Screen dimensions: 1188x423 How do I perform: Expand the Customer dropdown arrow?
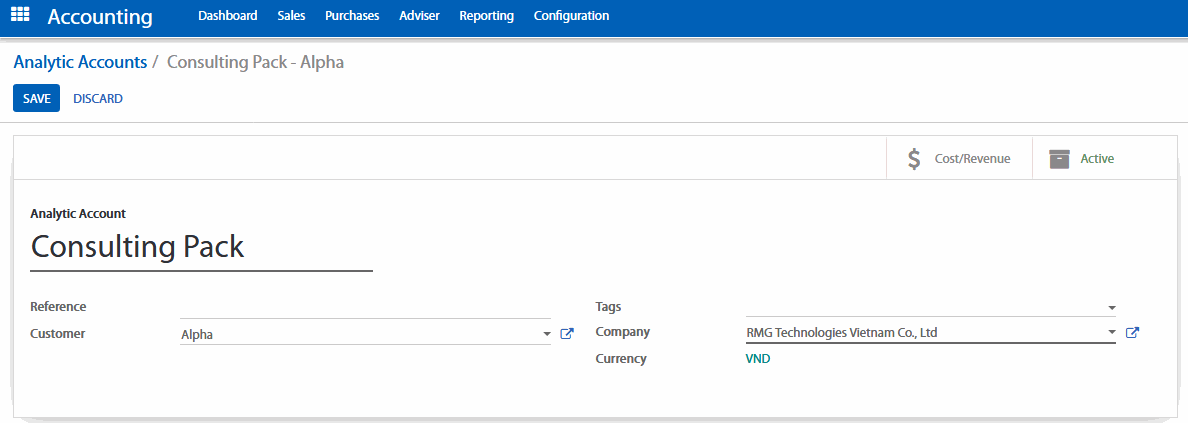pyautogui.click(x=546, y=334)
